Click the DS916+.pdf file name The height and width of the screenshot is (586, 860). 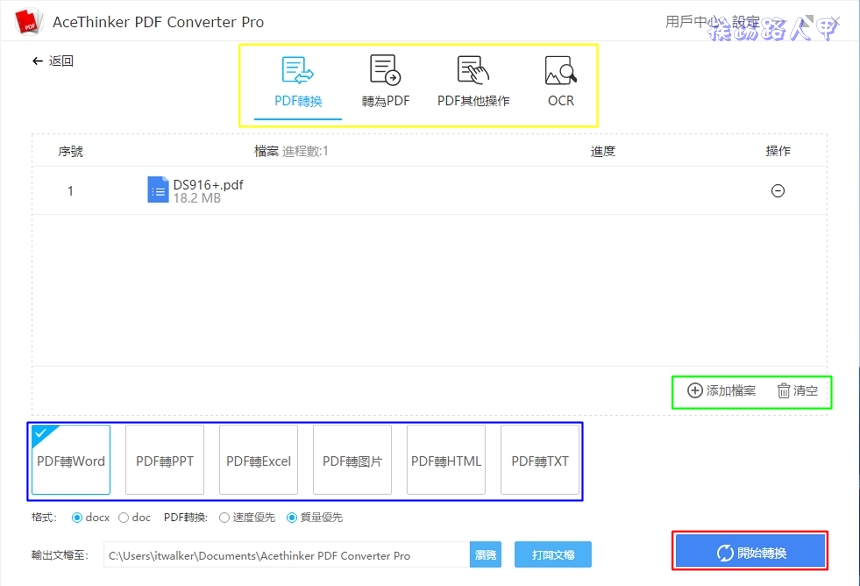tap(208, 184)
